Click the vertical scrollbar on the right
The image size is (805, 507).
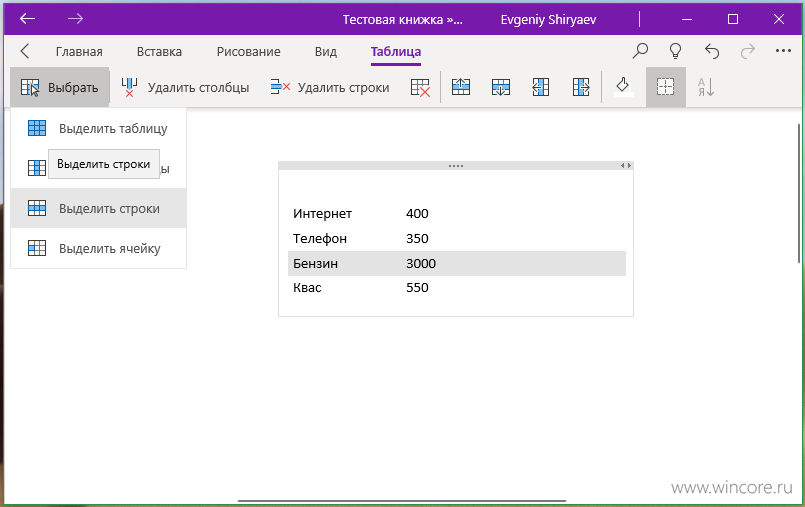798,193
